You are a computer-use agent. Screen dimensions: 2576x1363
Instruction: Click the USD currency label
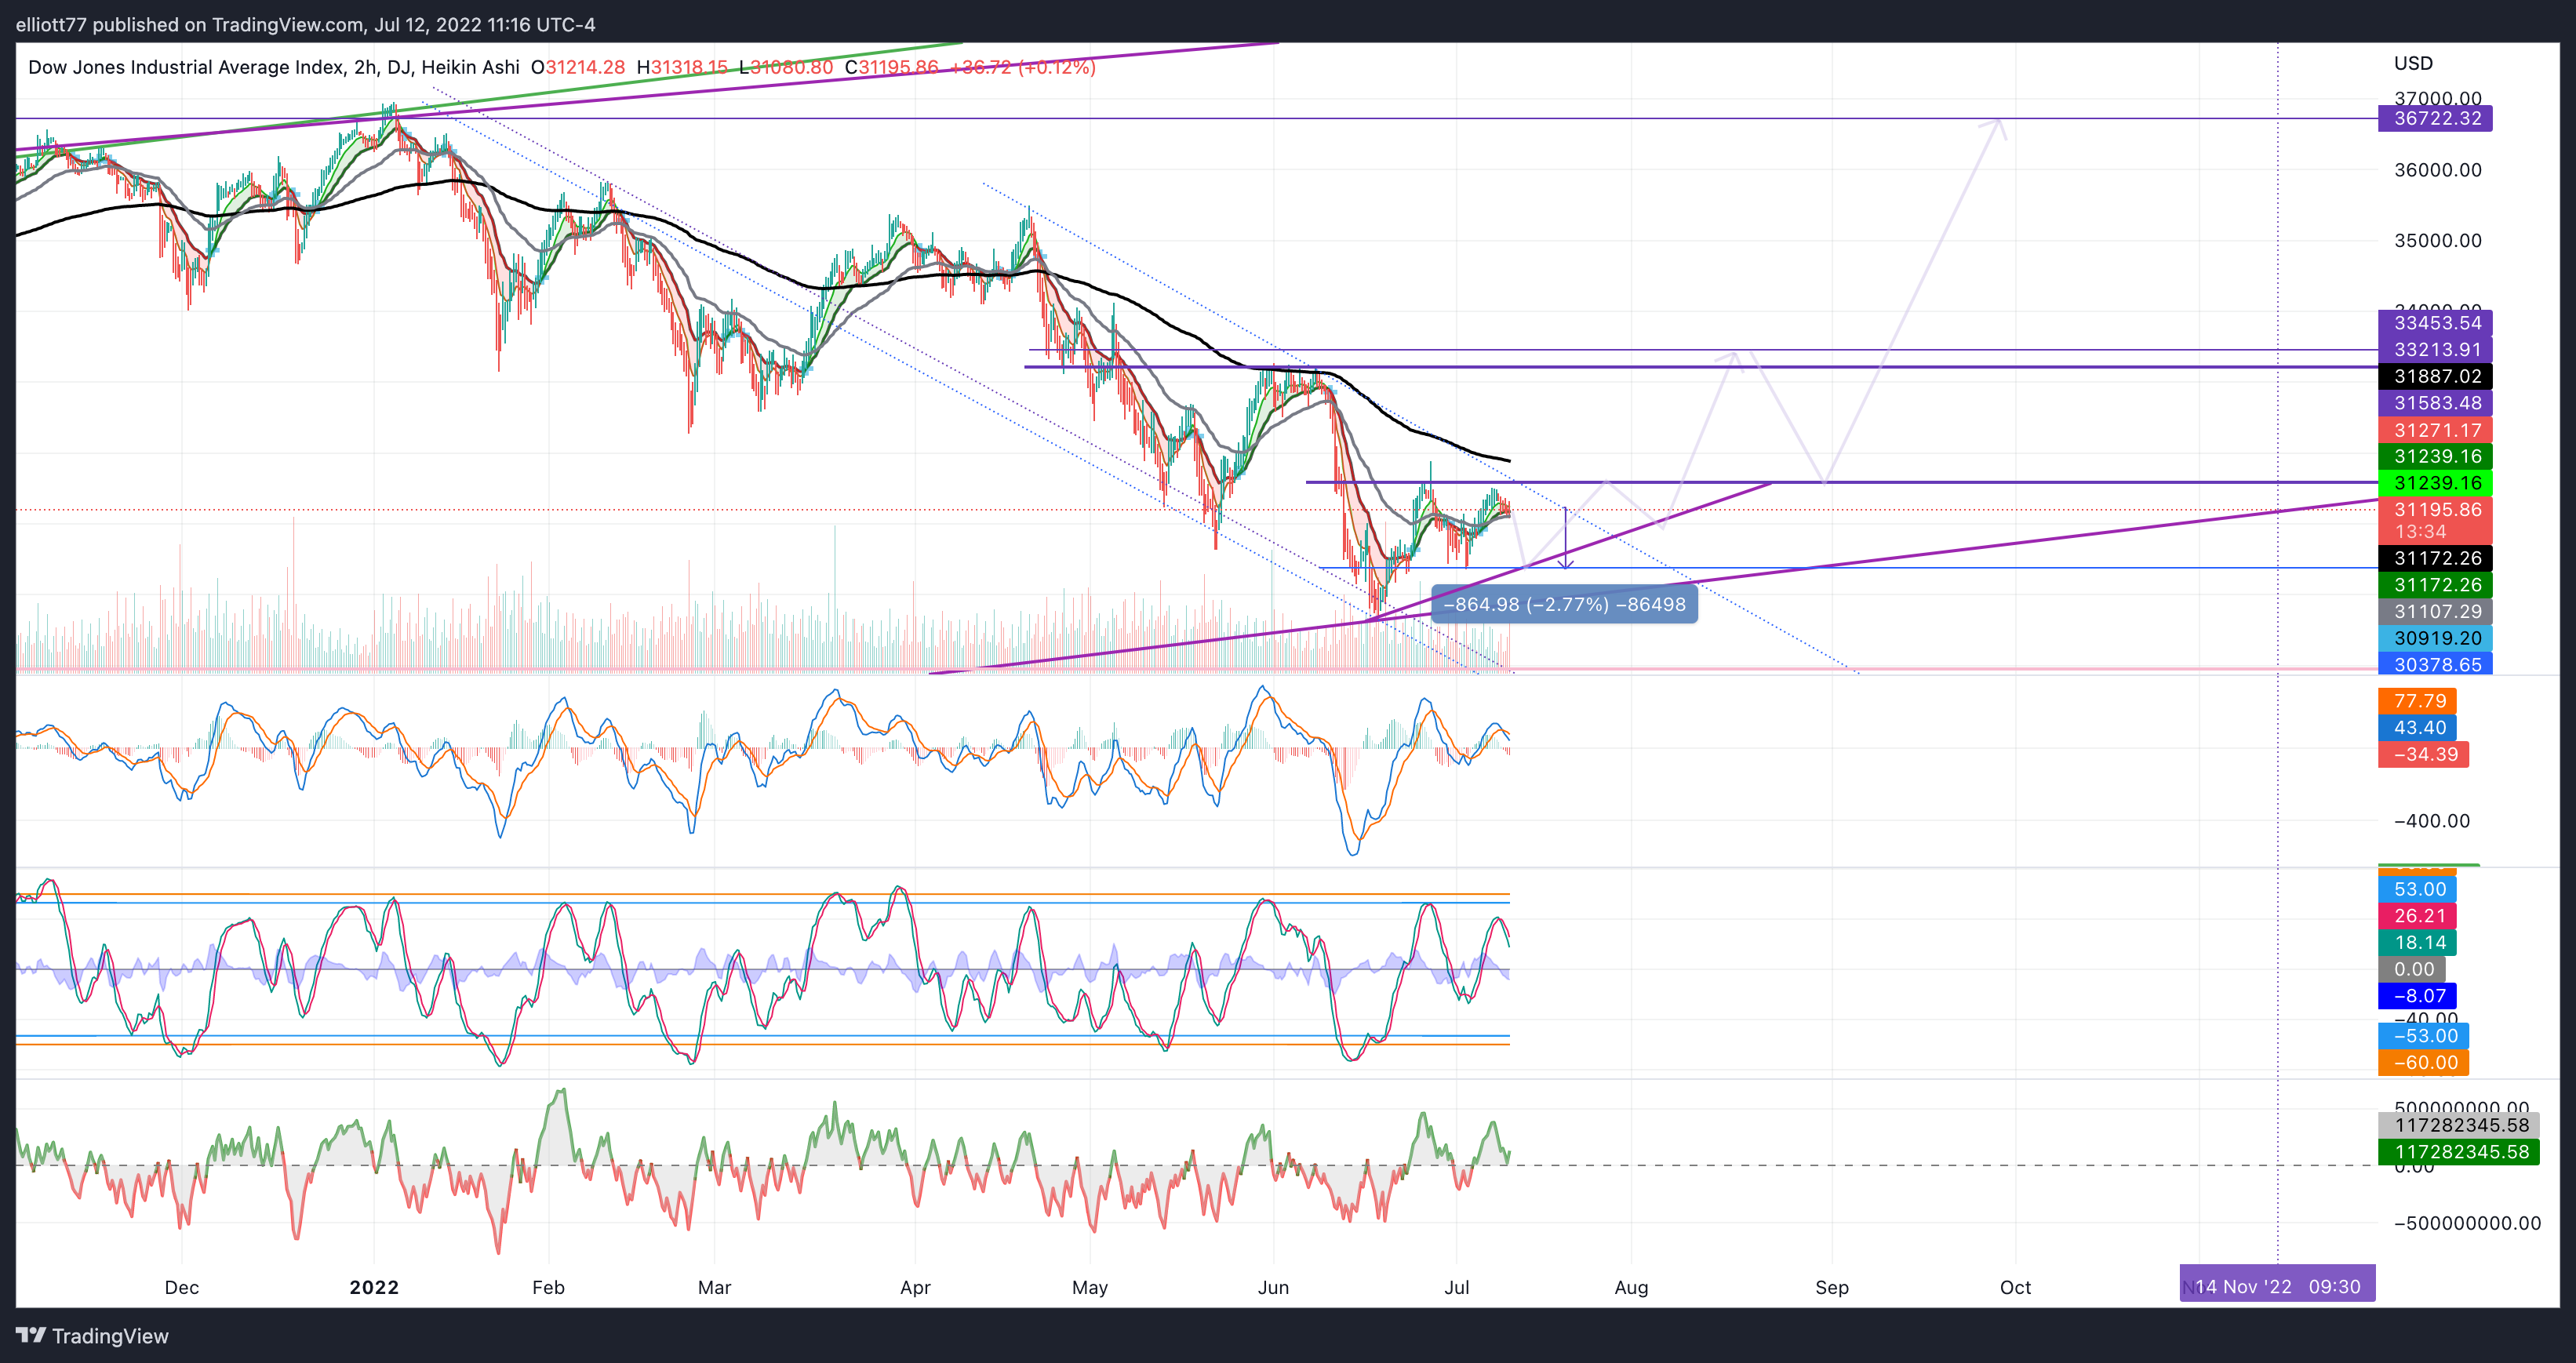[x=2413, y=63]
